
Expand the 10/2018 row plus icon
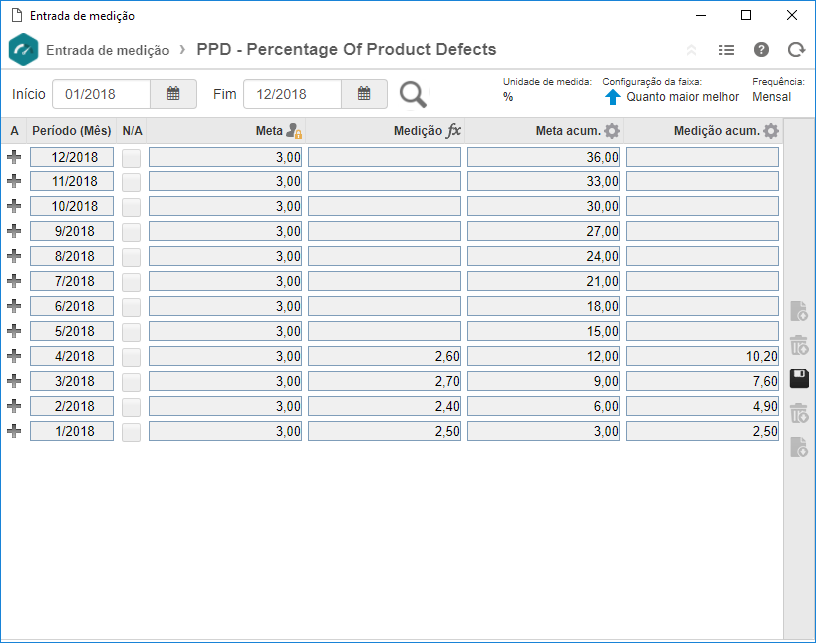[14, 206]
